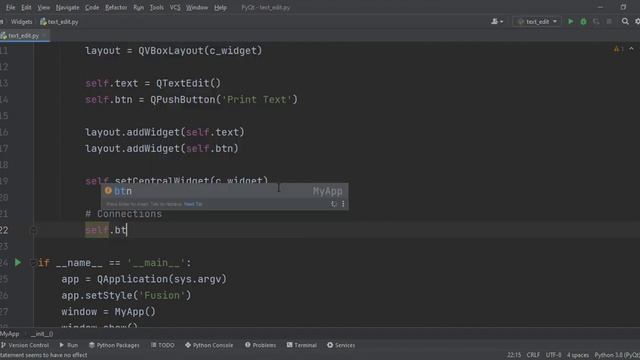
Task: Click the stop icon in the toolbar
Action: (x=609, y=22)
